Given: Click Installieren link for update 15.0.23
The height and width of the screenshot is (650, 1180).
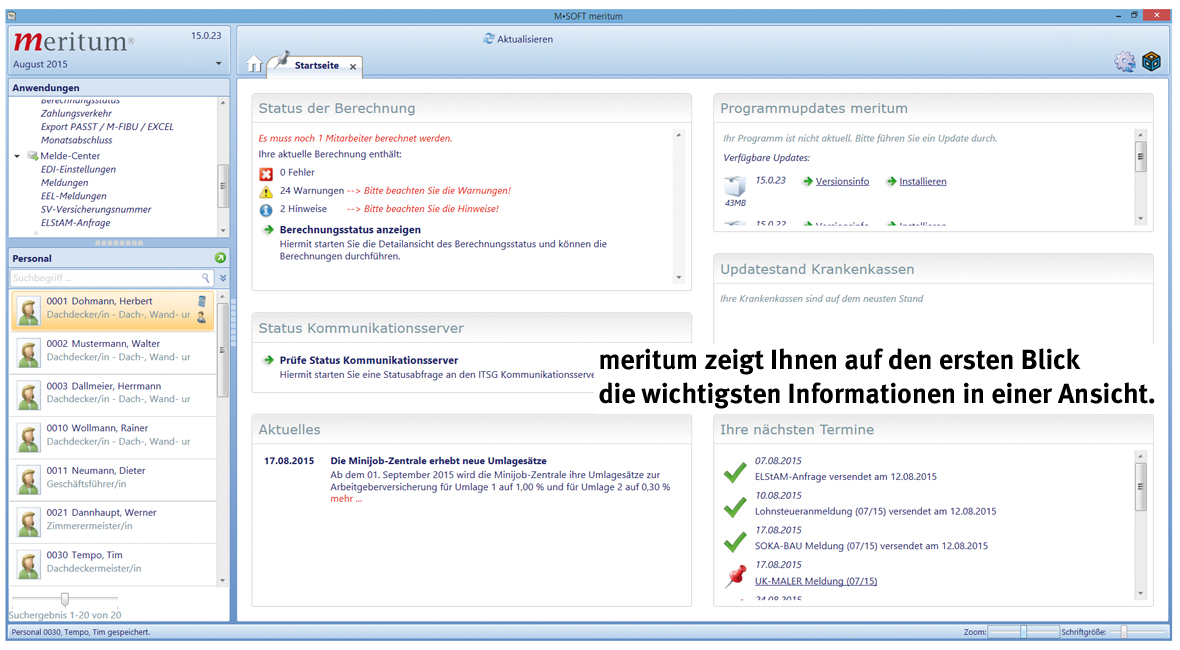Looking at the screenshot, I should point(922,182).
